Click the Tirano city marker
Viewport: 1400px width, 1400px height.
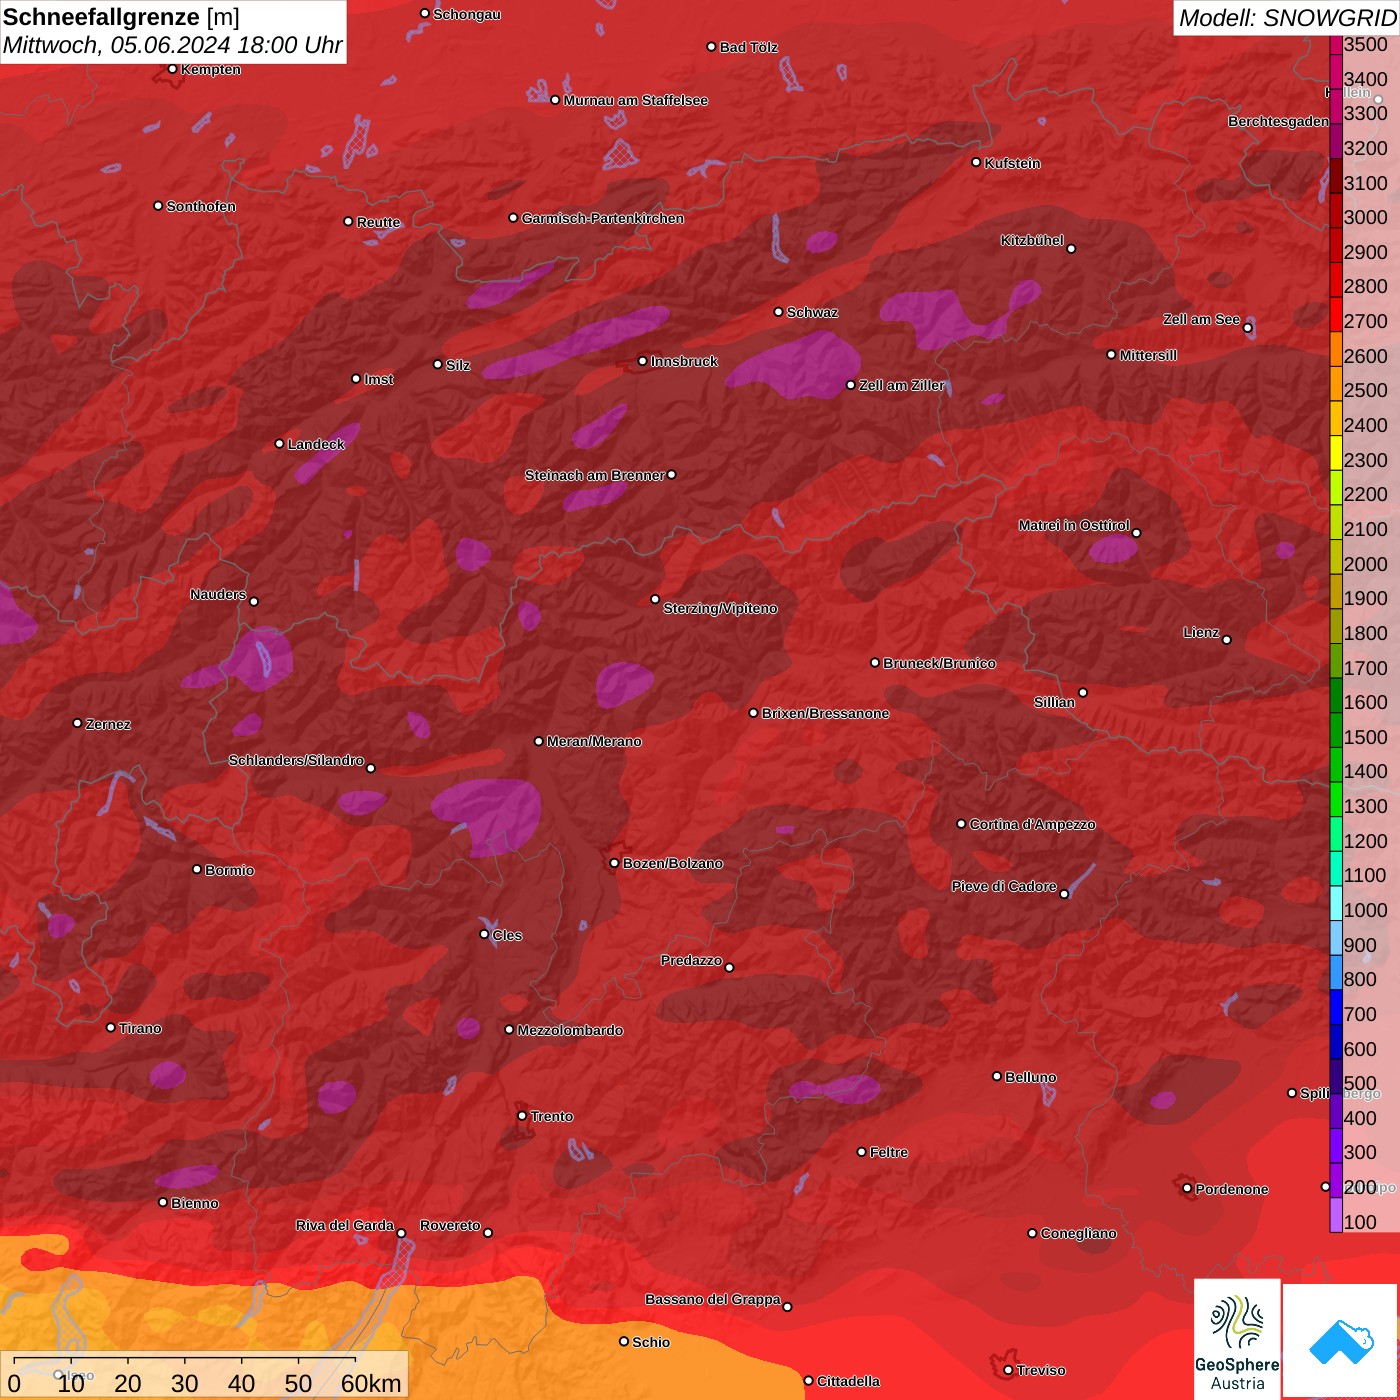[x=111, y=1027]
